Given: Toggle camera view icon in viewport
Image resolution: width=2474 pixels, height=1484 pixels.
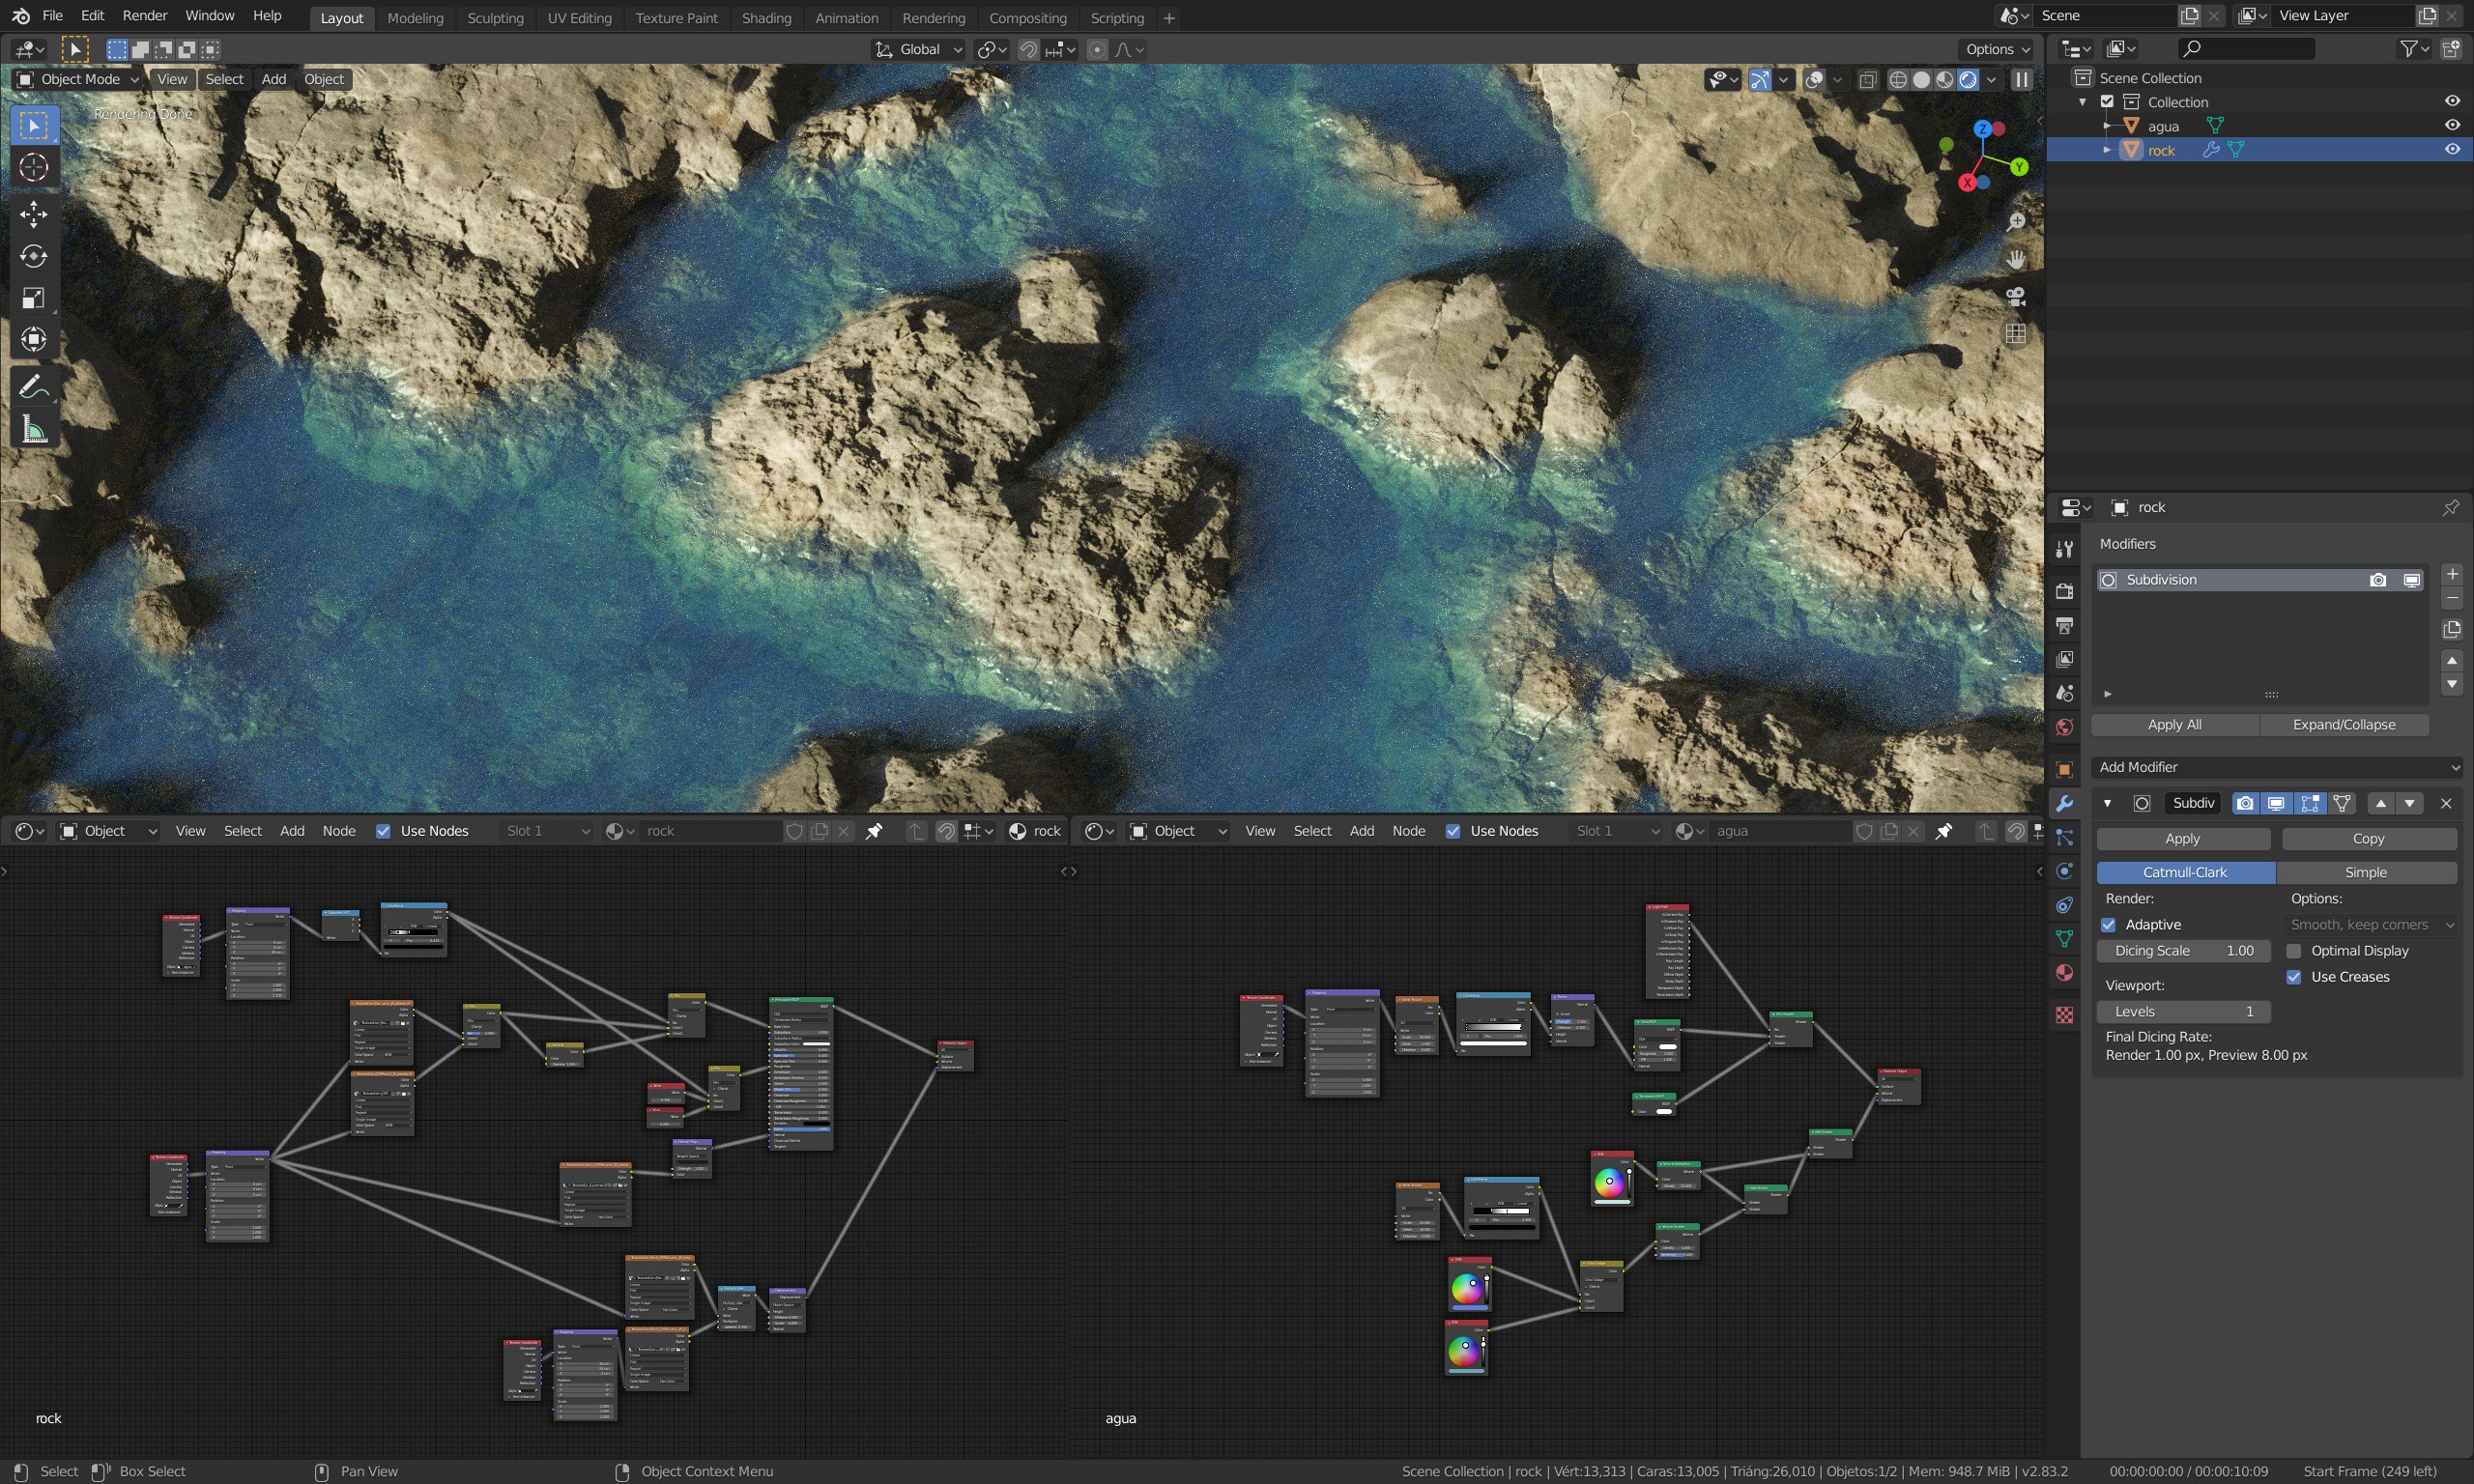Looking at the screenshot, I should coord(2016,296).
